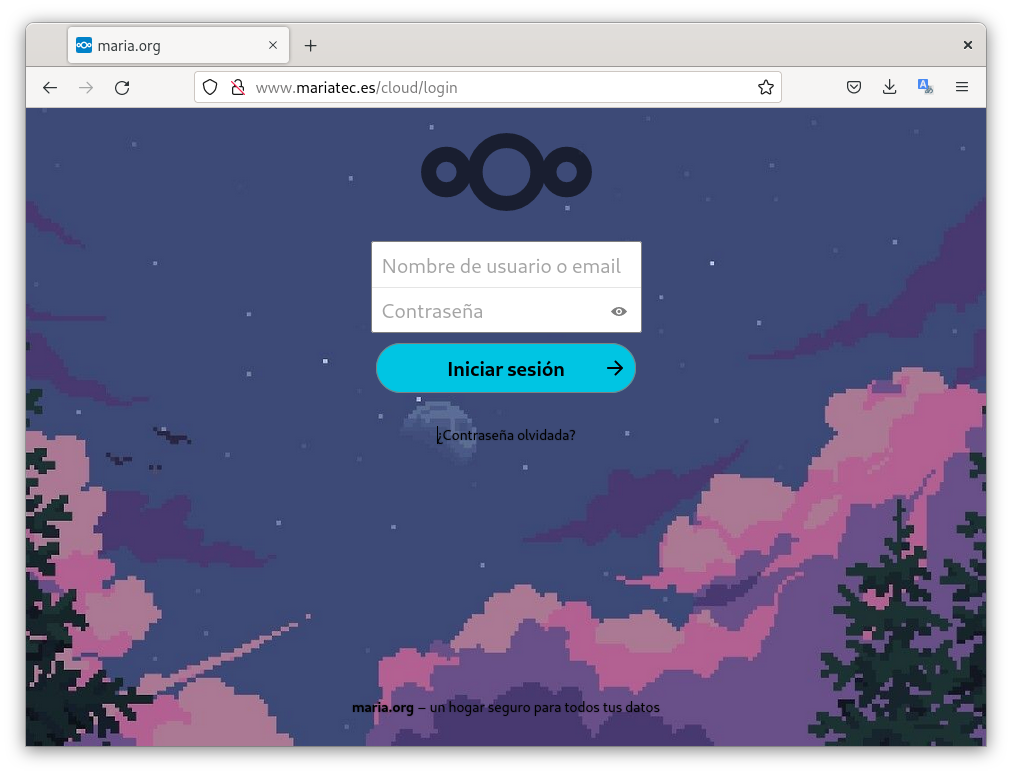
Task: Open the tracking protection shield icon
Action: (210, 88)
